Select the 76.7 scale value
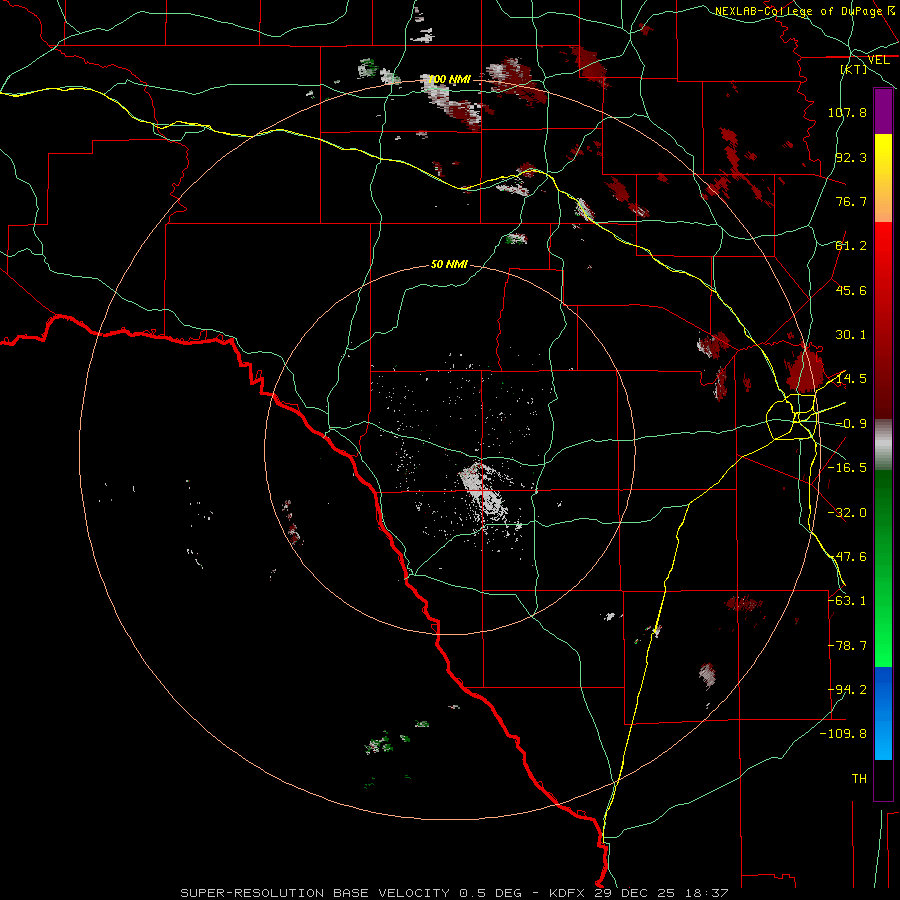Viewport: 900px width, 900px height. (x=851, y=201)
